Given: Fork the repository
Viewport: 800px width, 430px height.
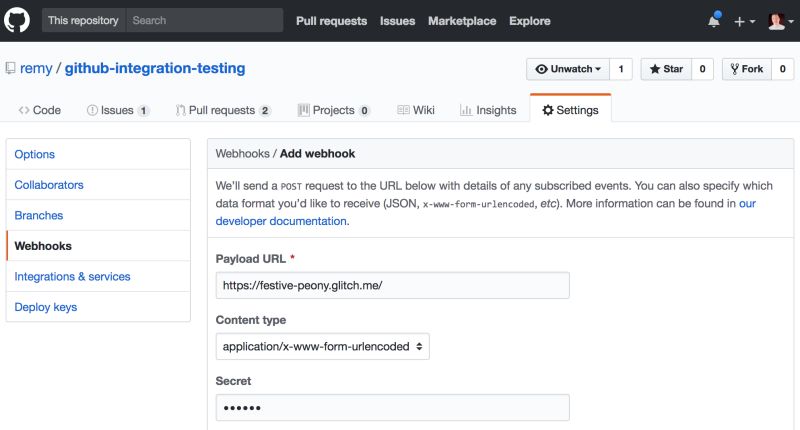Looking at the screenshot, I should pyautogui.click(x=746, y=69).
